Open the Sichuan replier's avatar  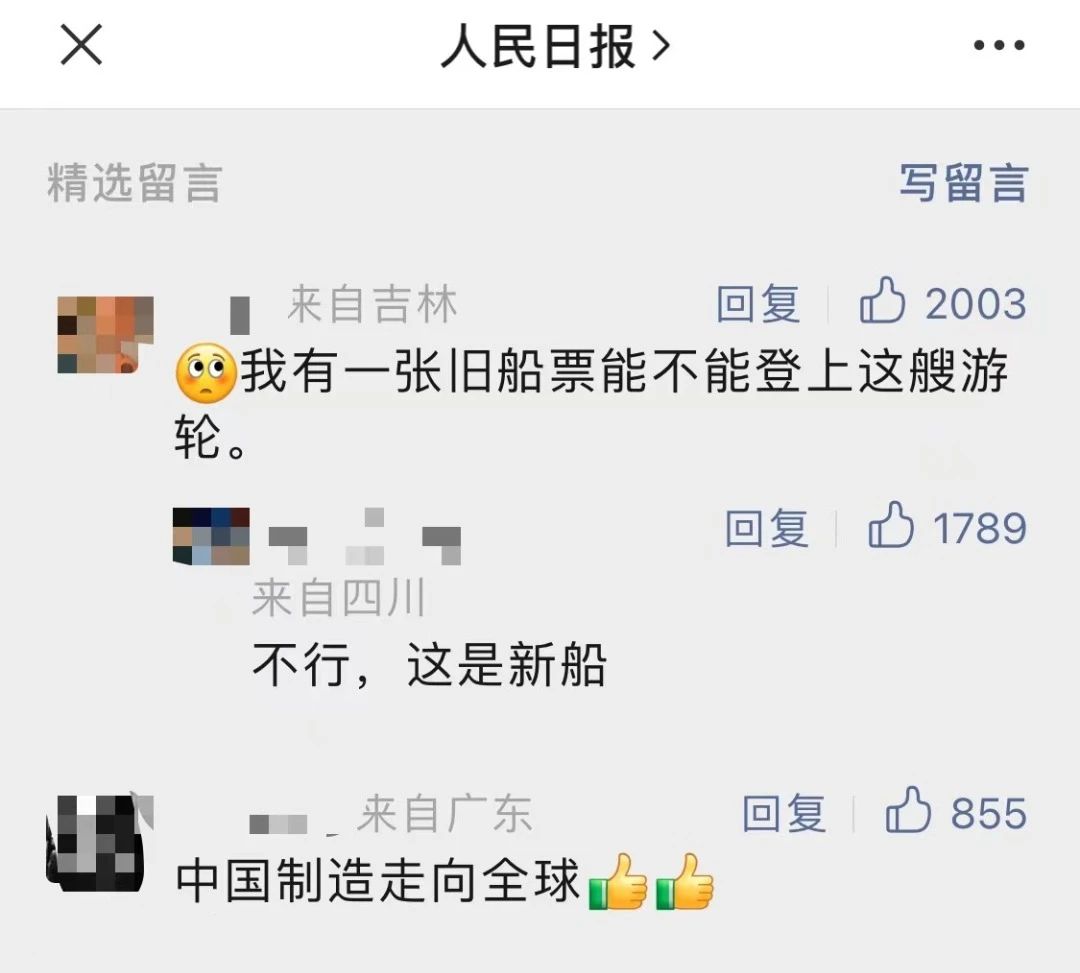coord(211,536)
